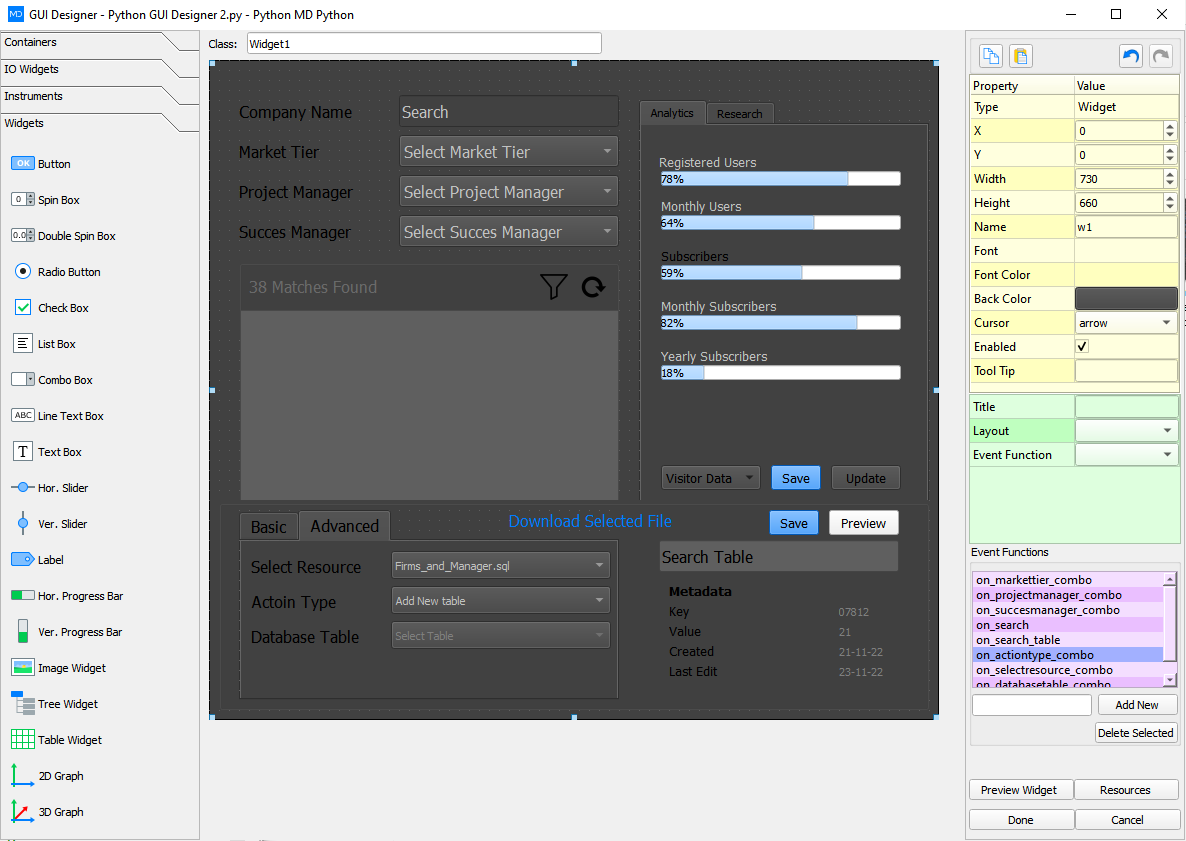1186x841 pixels.
Task: Click the undo arrow icon
Action: click(1131, 56)
